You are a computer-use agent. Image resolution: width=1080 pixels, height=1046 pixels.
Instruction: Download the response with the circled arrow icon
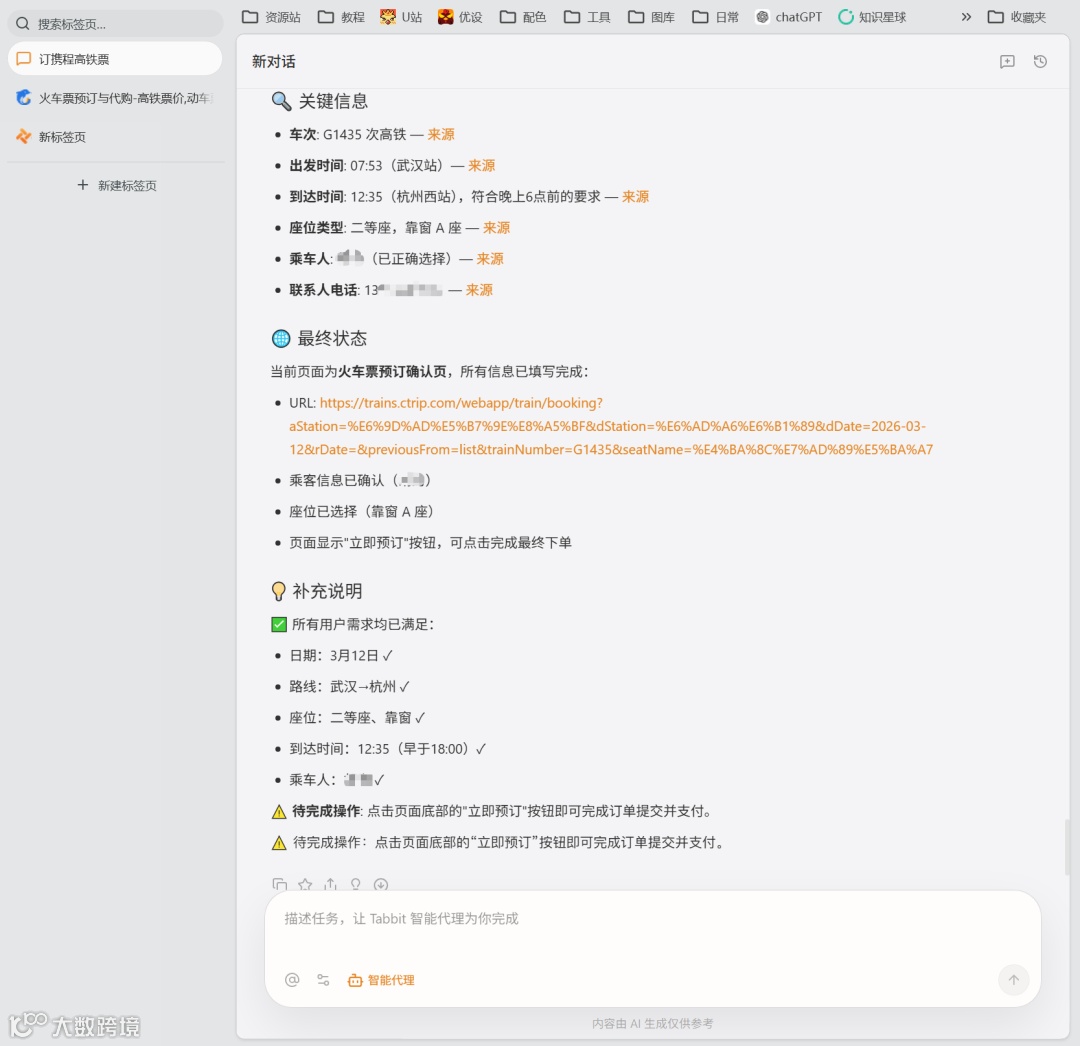click(381, 884)
